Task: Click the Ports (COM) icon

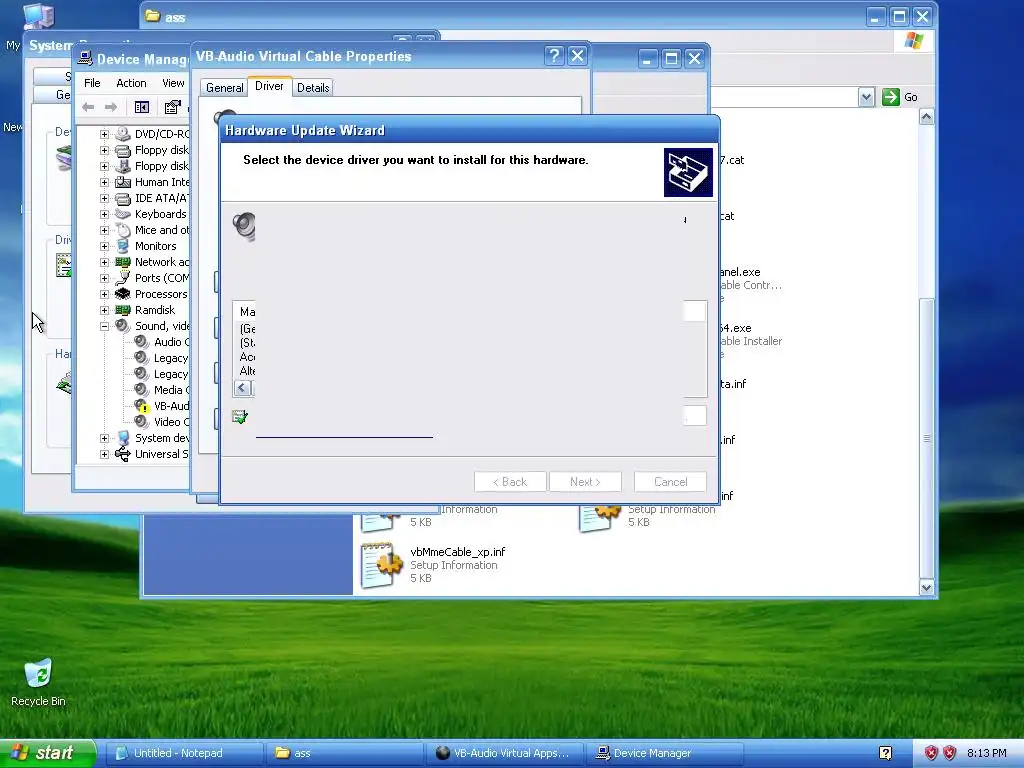Action: point(123,278)
